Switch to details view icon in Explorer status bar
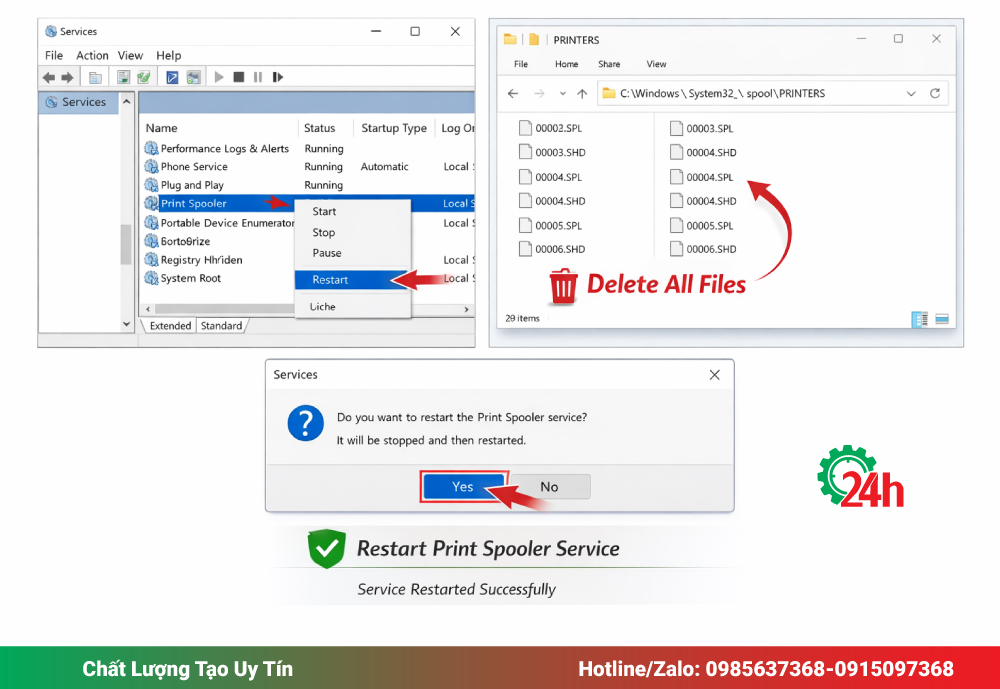The width and height of the screenshot is (1000, 689). 919,319
